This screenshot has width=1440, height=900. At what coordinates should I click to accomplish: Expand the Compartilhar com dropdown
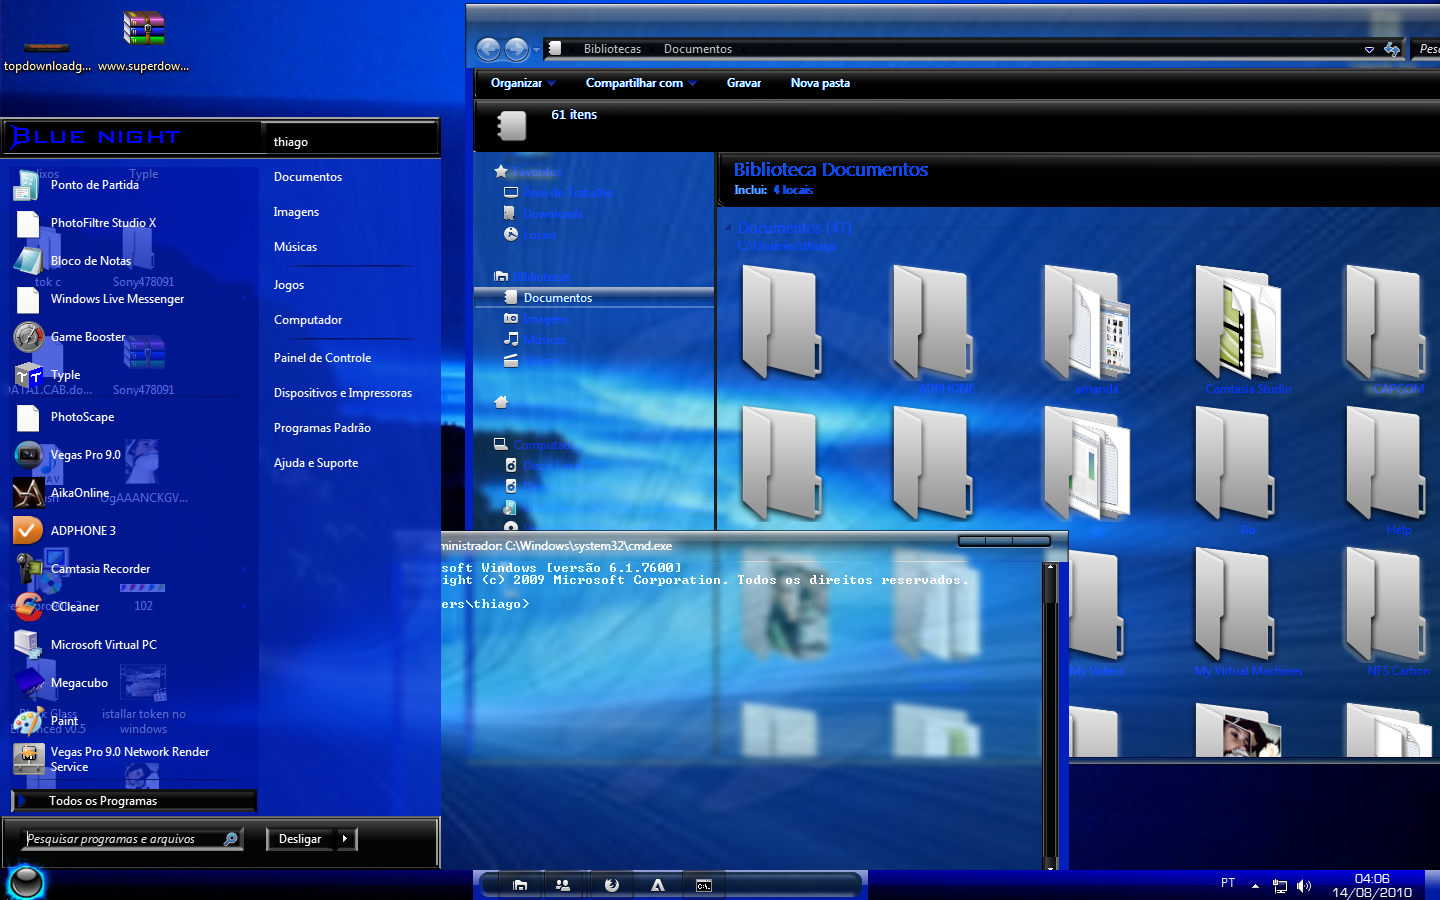pyautogui.click(x=640, y=83)
